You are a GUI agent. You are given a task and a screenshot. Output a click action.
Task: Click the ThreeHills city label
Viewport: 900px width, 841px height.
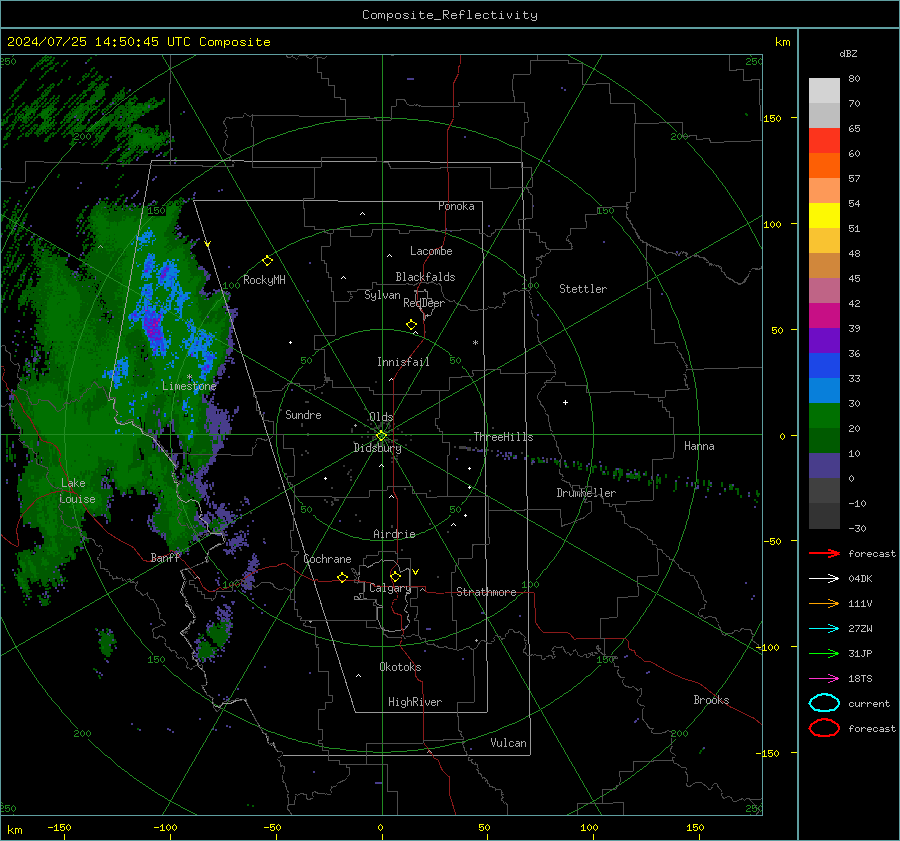coord(503,437)
